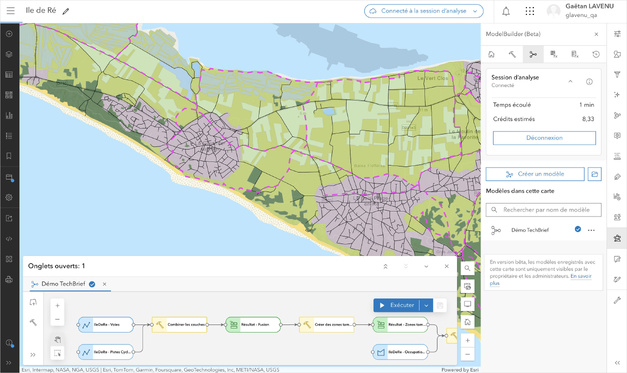Collapse the right toolbar

617,363
